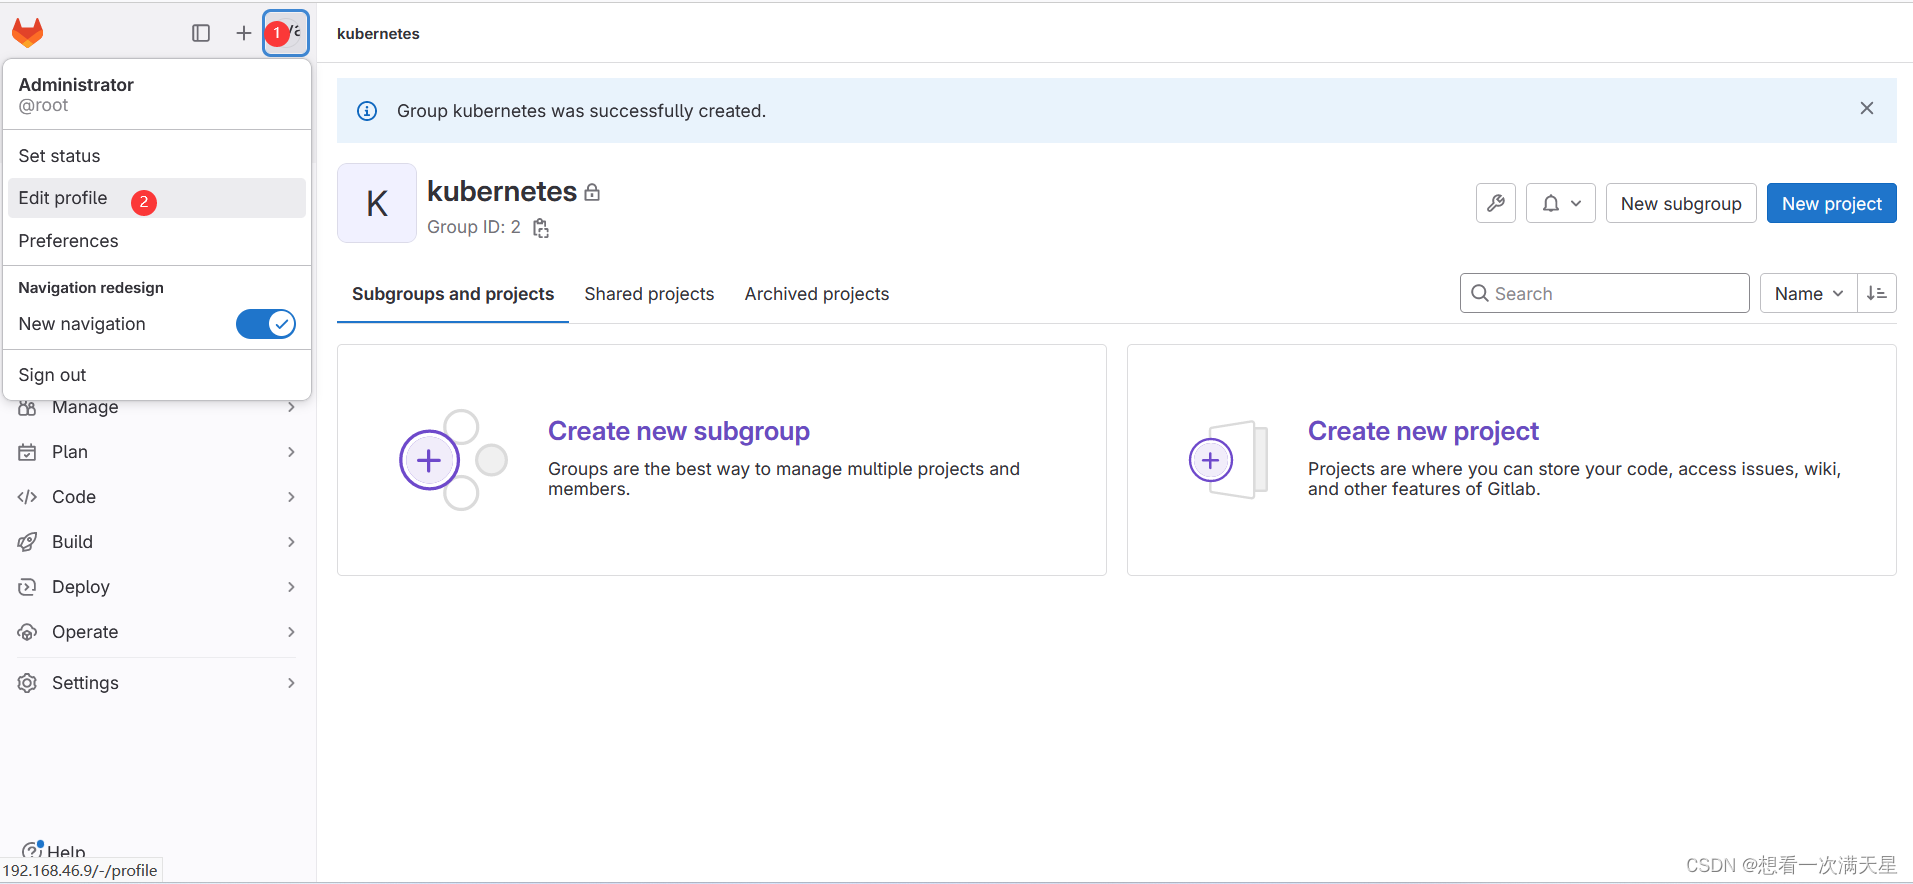The width and height of the screenshot is (1913, 884).
Task: Select Edit profile in user menu
Action: (156, 198)
